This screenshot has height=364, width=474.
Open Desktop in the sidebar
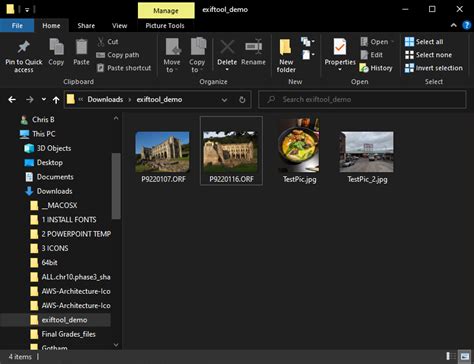44,163
